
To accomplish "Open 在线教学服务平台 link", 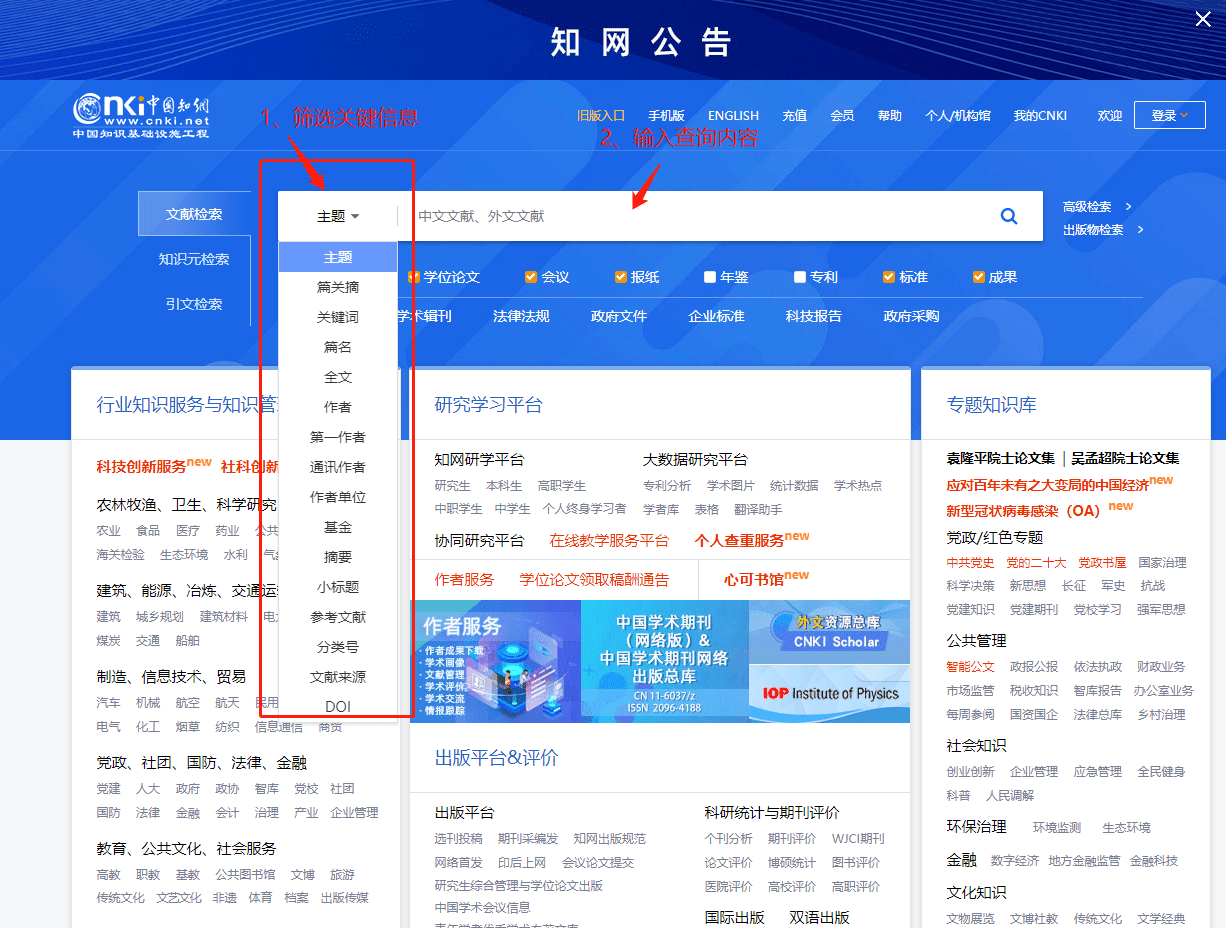I will (x=609, y=540).
